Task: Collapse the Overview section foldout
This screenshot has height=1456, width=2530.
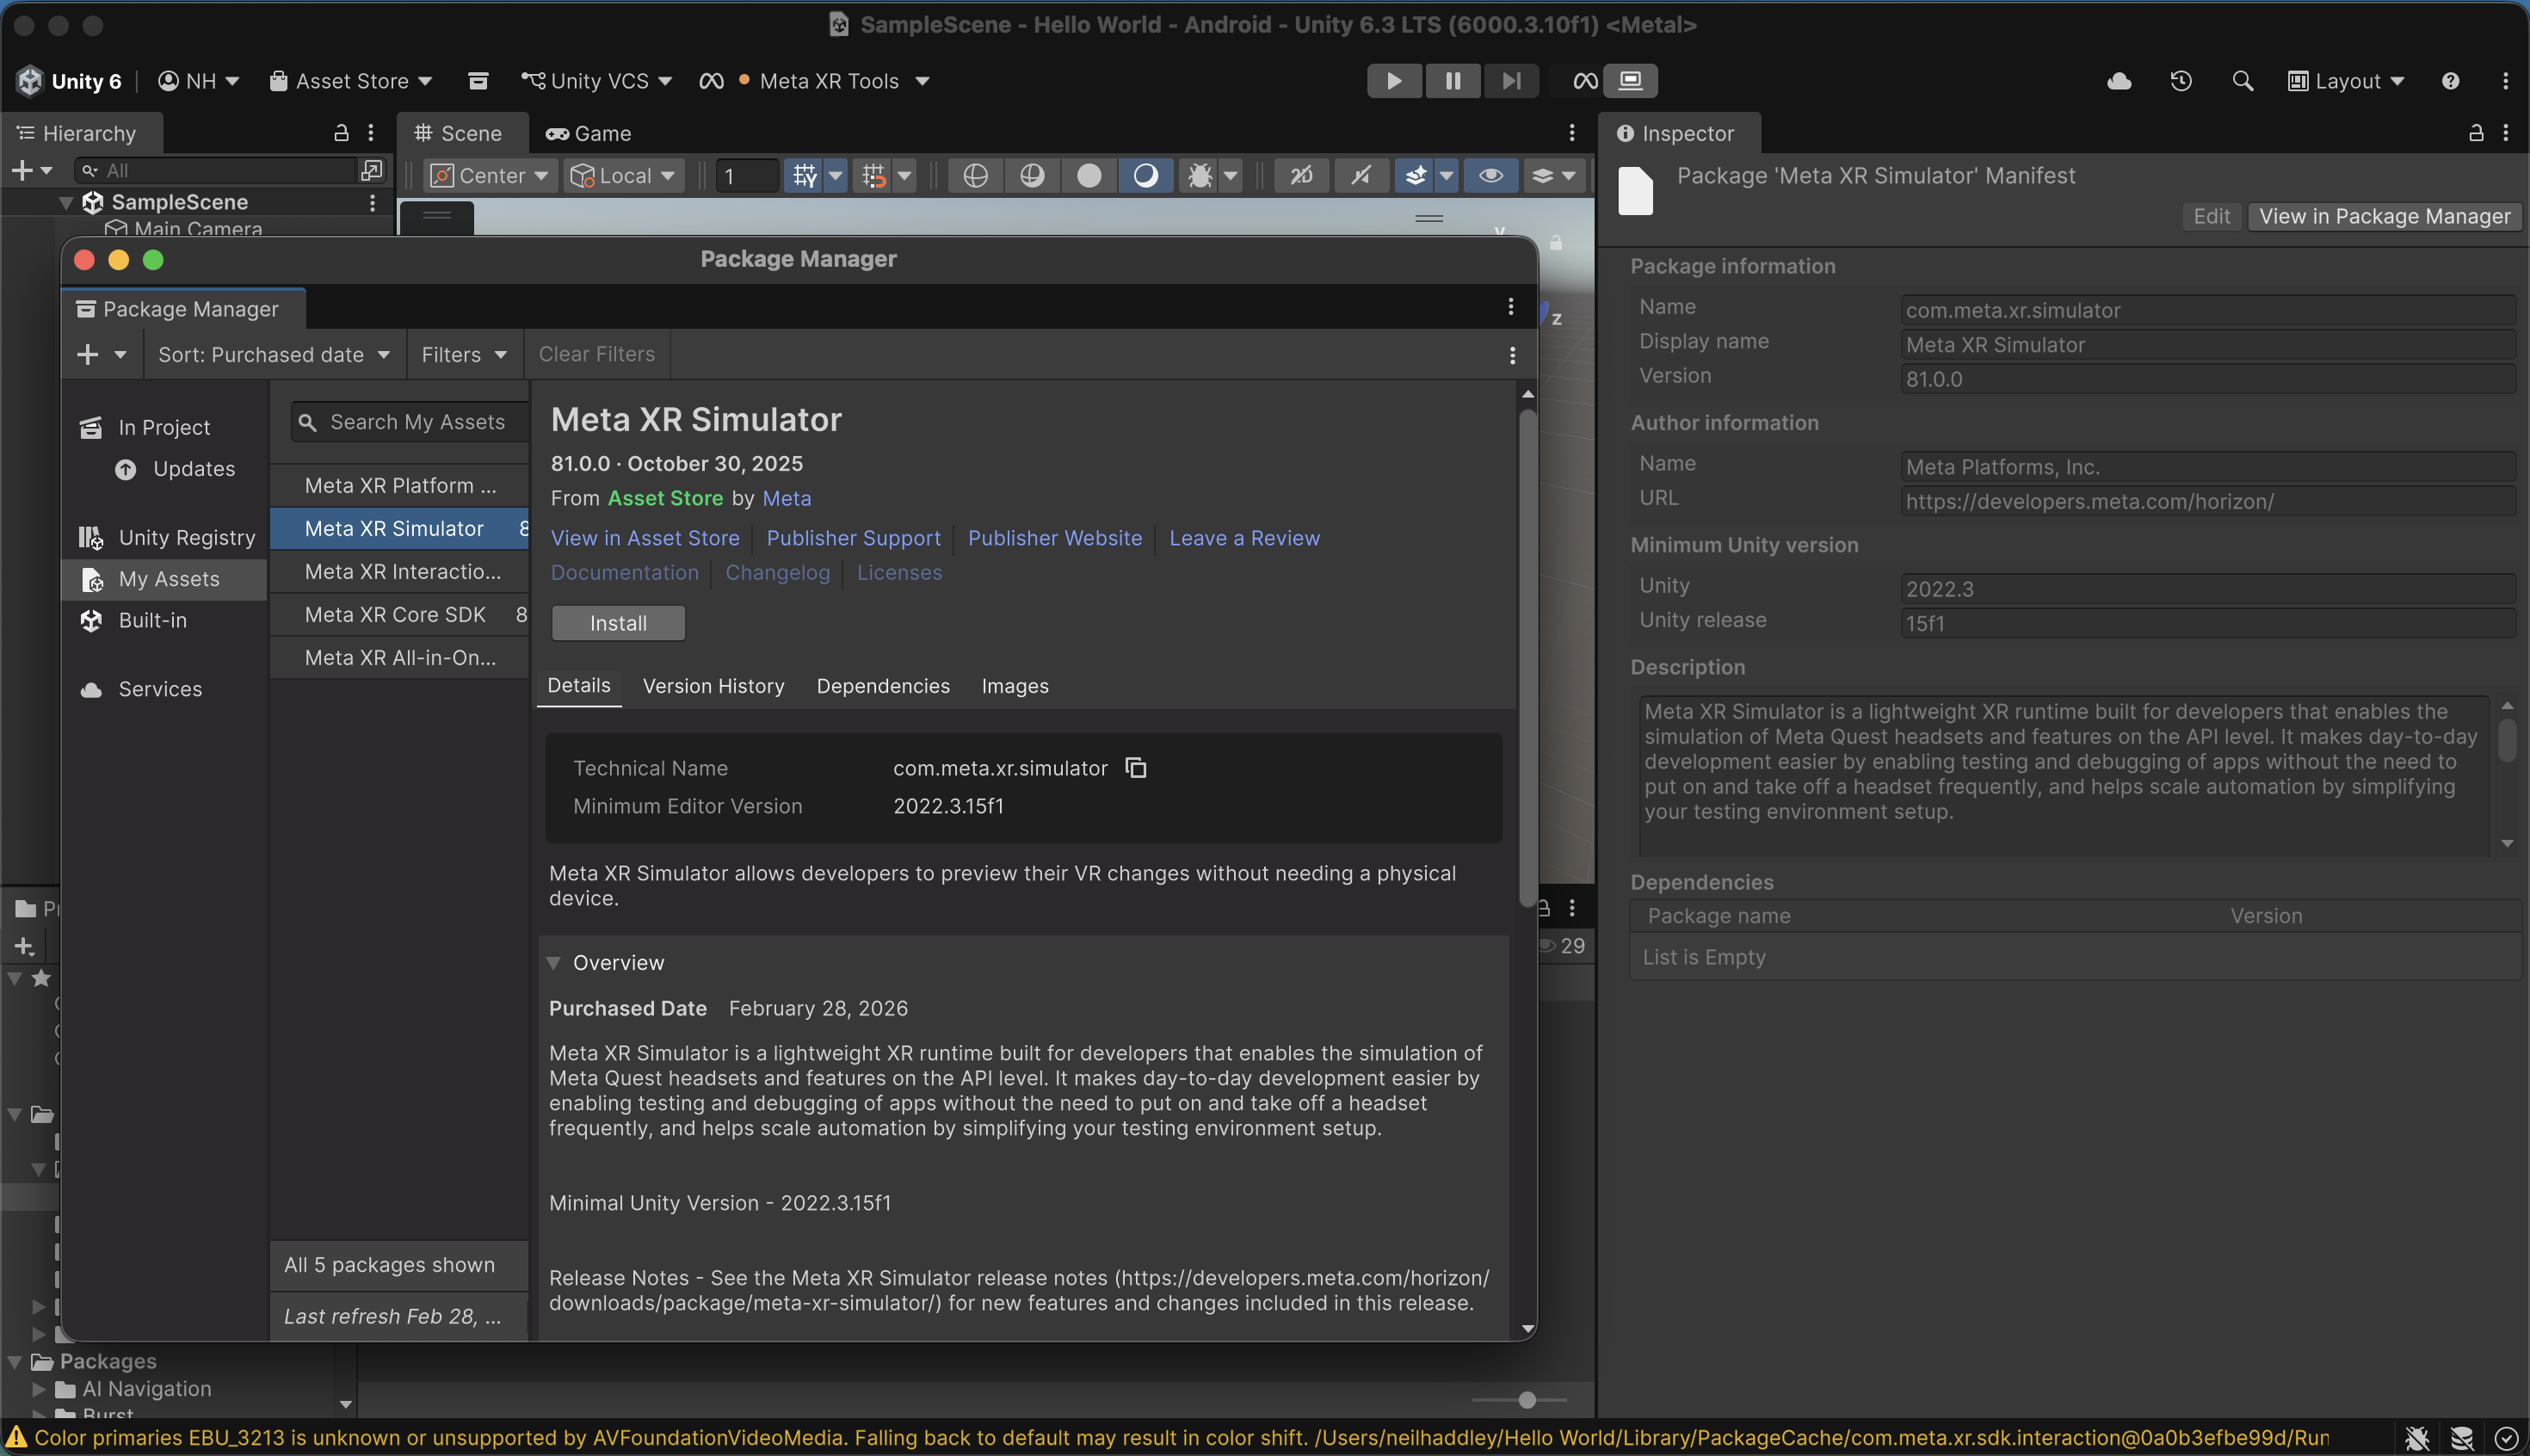Action: pos(554,963)
